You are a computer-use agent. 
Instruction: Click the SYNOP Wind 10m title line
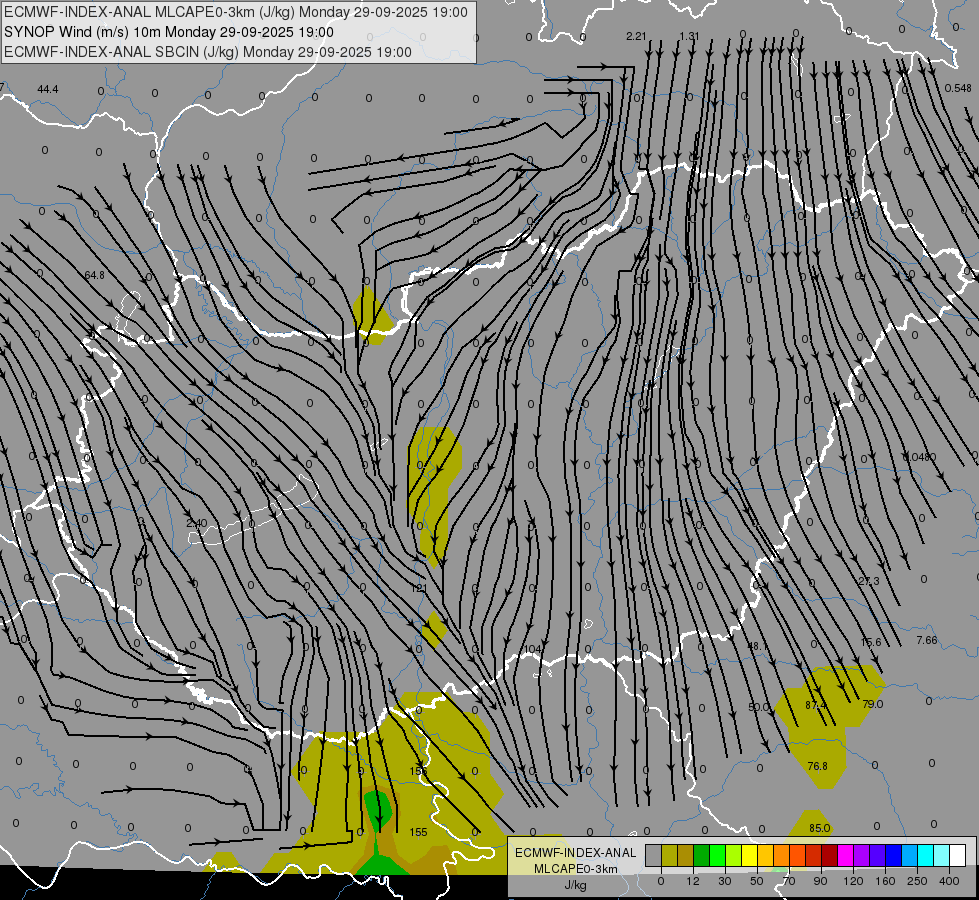coord(169,32)
